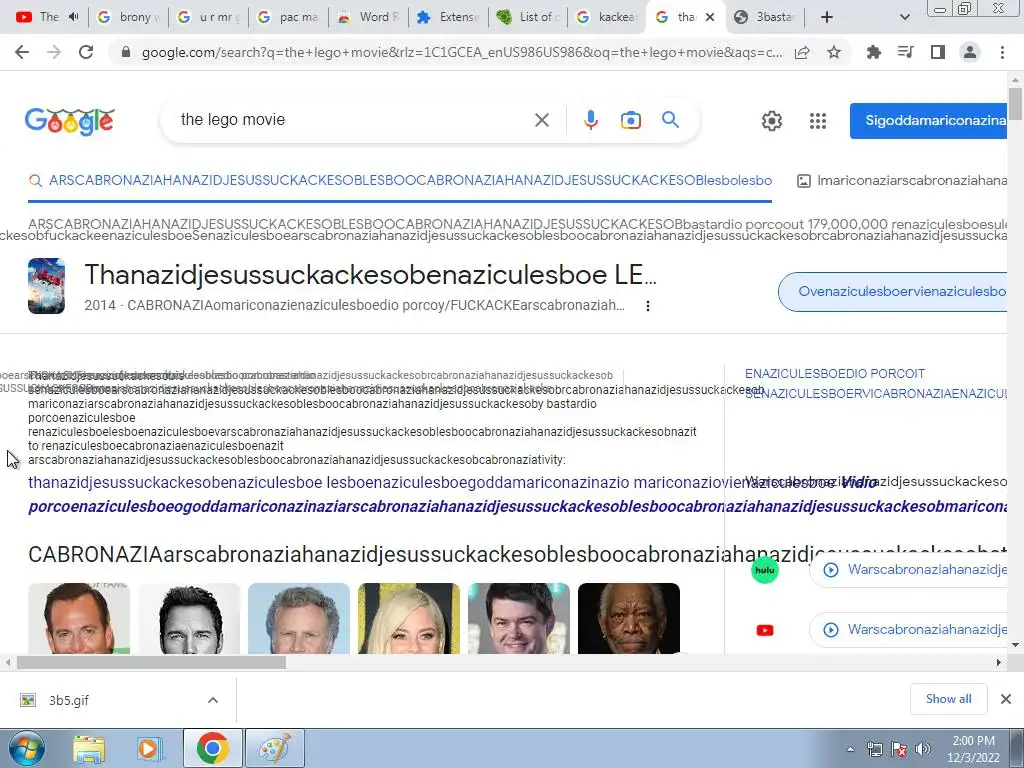Click the browser forward arrow

tap(54, 52)
